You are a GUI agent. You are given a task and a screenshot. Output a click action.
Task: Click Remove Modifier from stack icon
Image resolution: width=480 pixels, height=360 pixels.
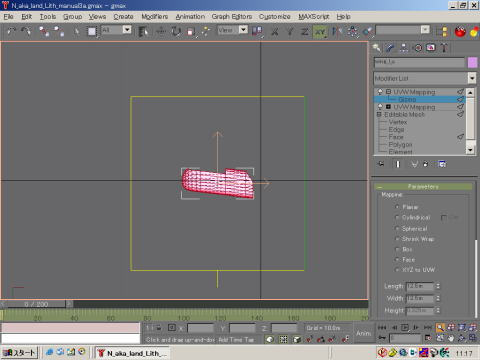(426, 164)
